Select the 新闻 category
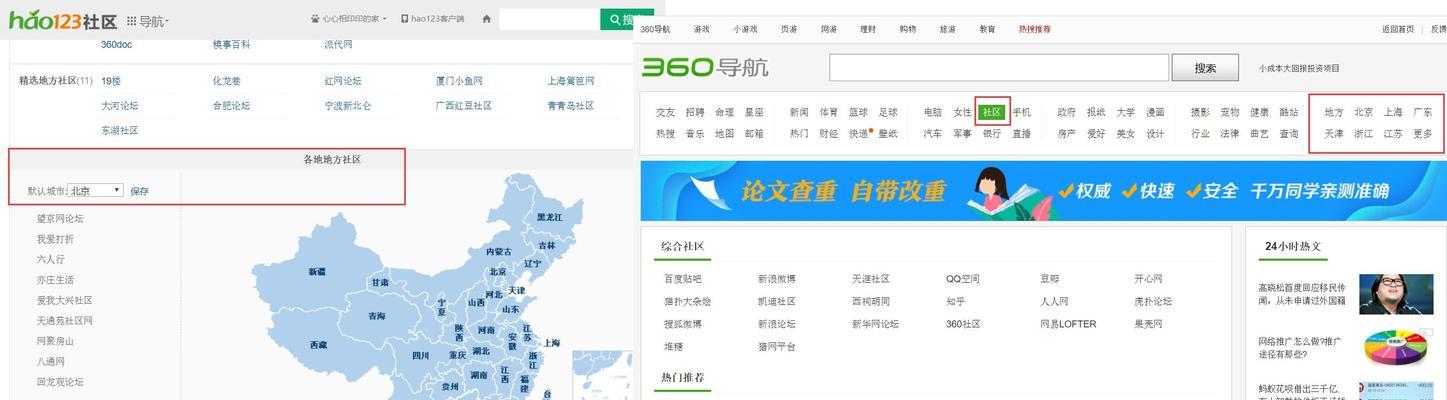Screen dimensions: 1447x400 pos(799,112)
